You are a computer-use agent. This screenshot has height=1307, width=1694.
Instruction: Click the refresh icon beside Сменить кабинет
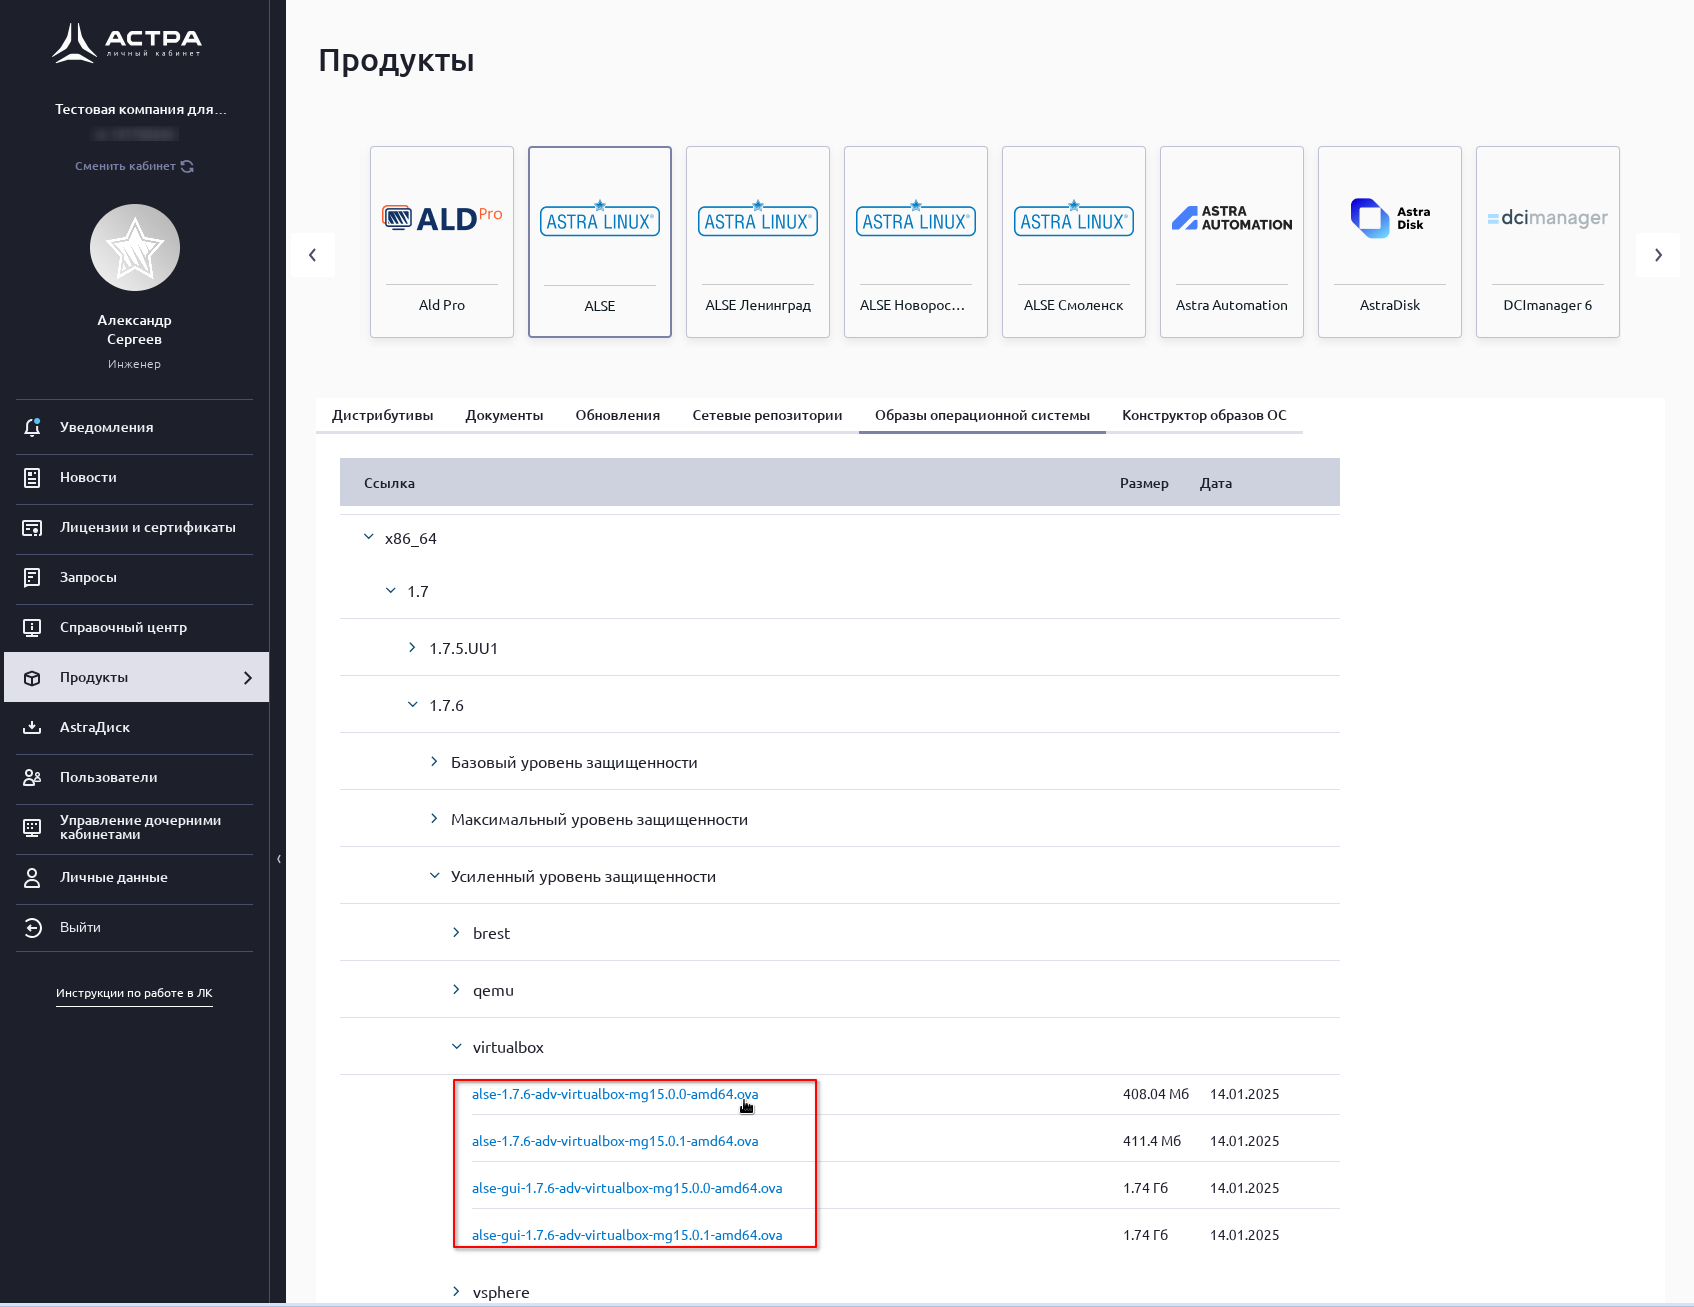point(187,166)
